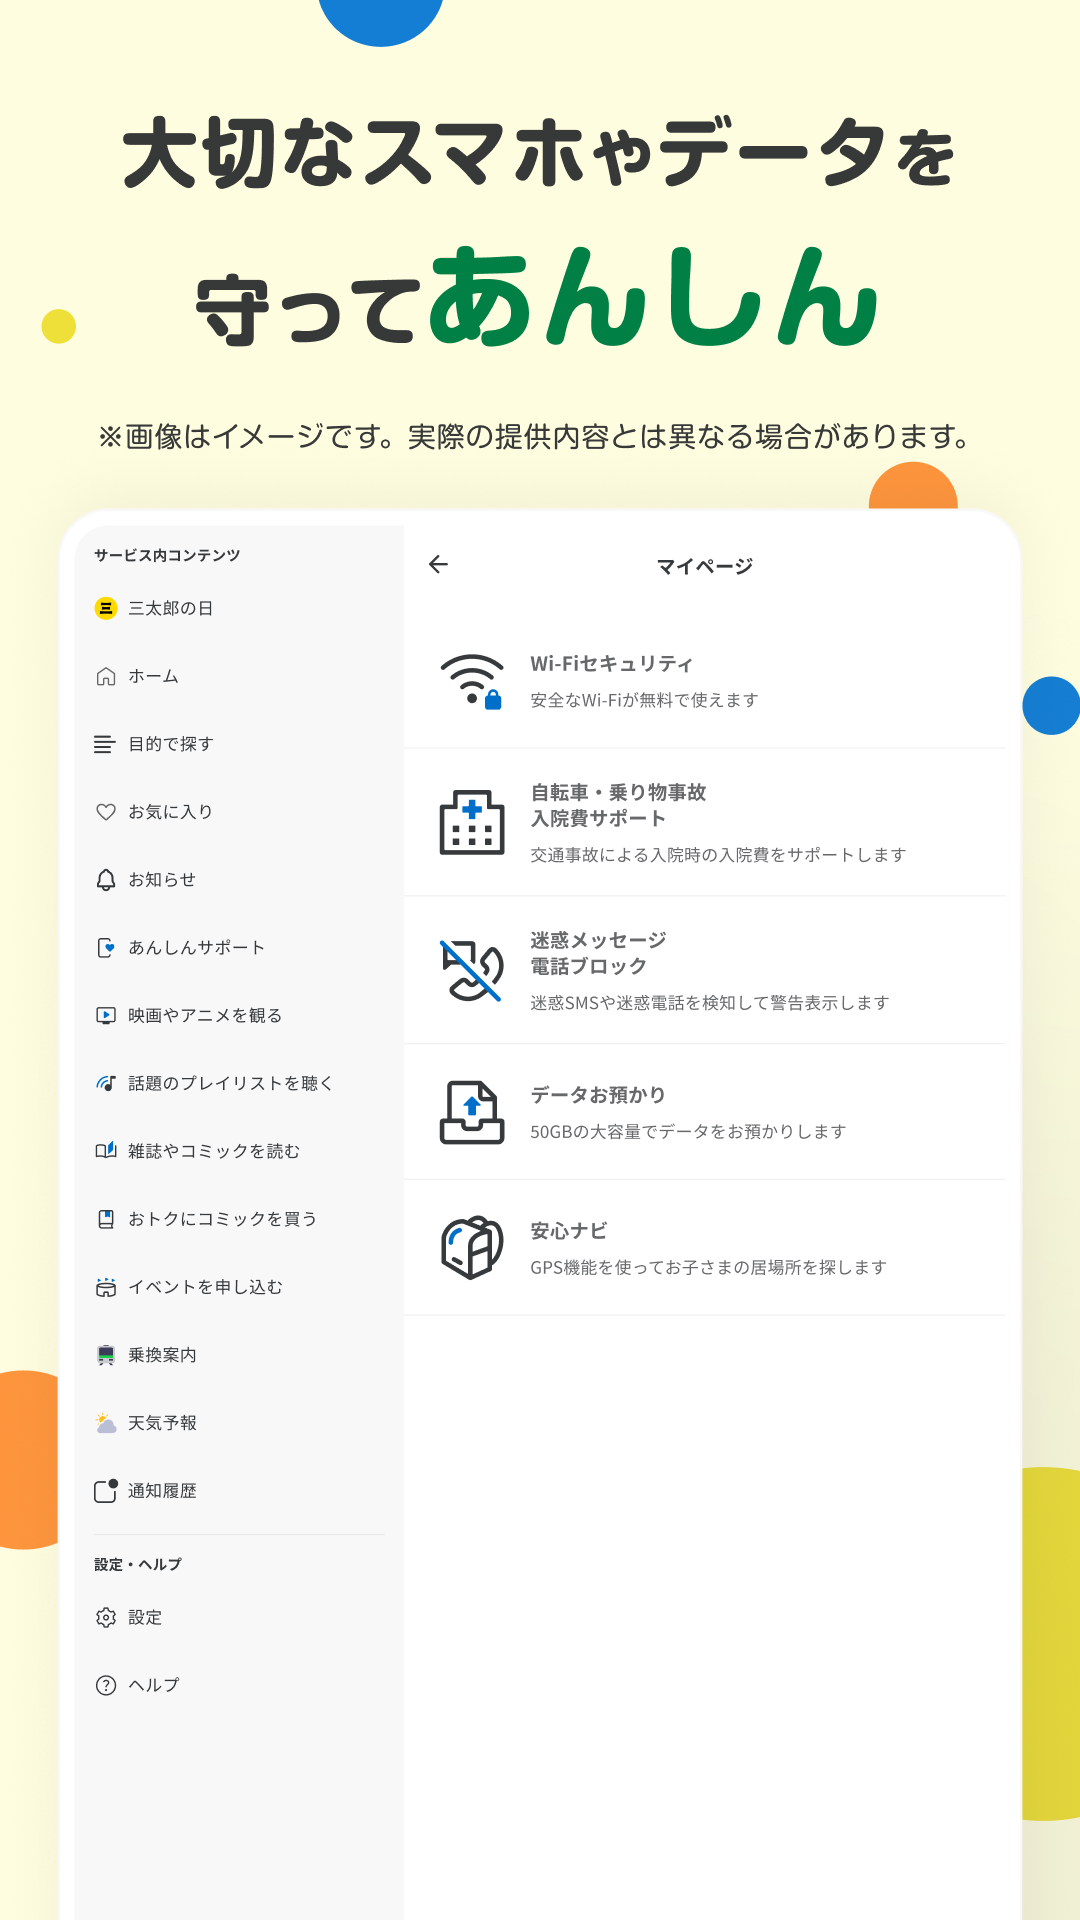Tap the notification history badge icon
The height and width of the screenshot is (1920, 1080).
[x=106, y=1491]
